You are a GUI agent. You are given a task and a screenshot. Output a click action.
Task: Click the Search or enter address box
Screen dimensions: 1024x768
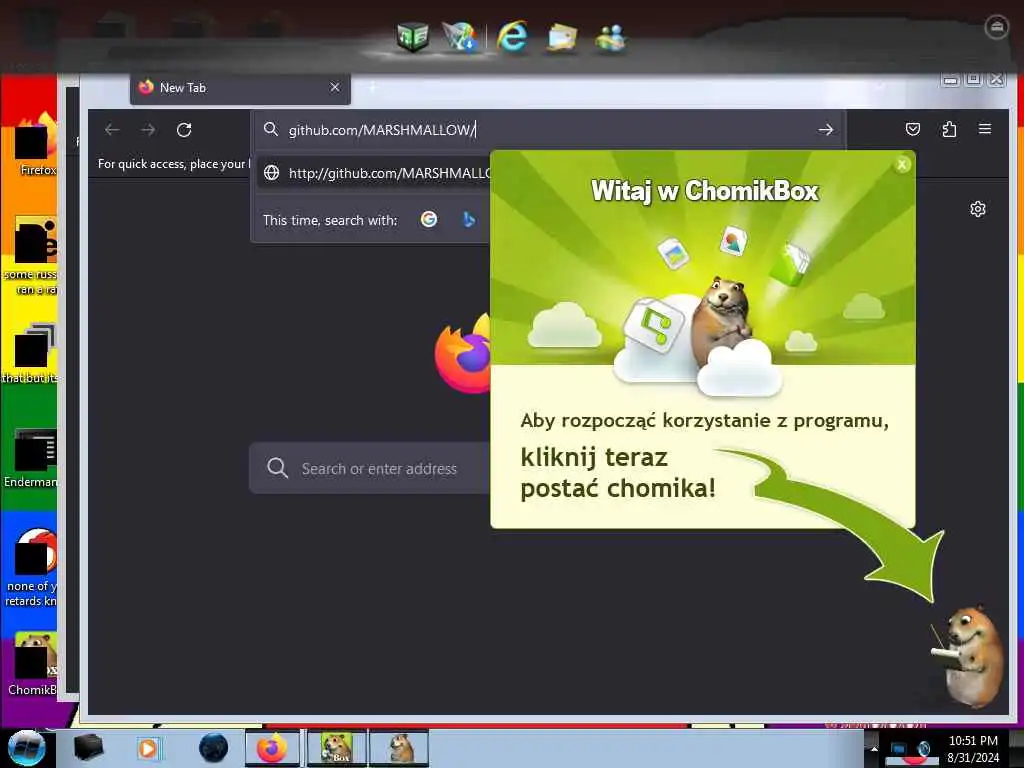[370, 468]
